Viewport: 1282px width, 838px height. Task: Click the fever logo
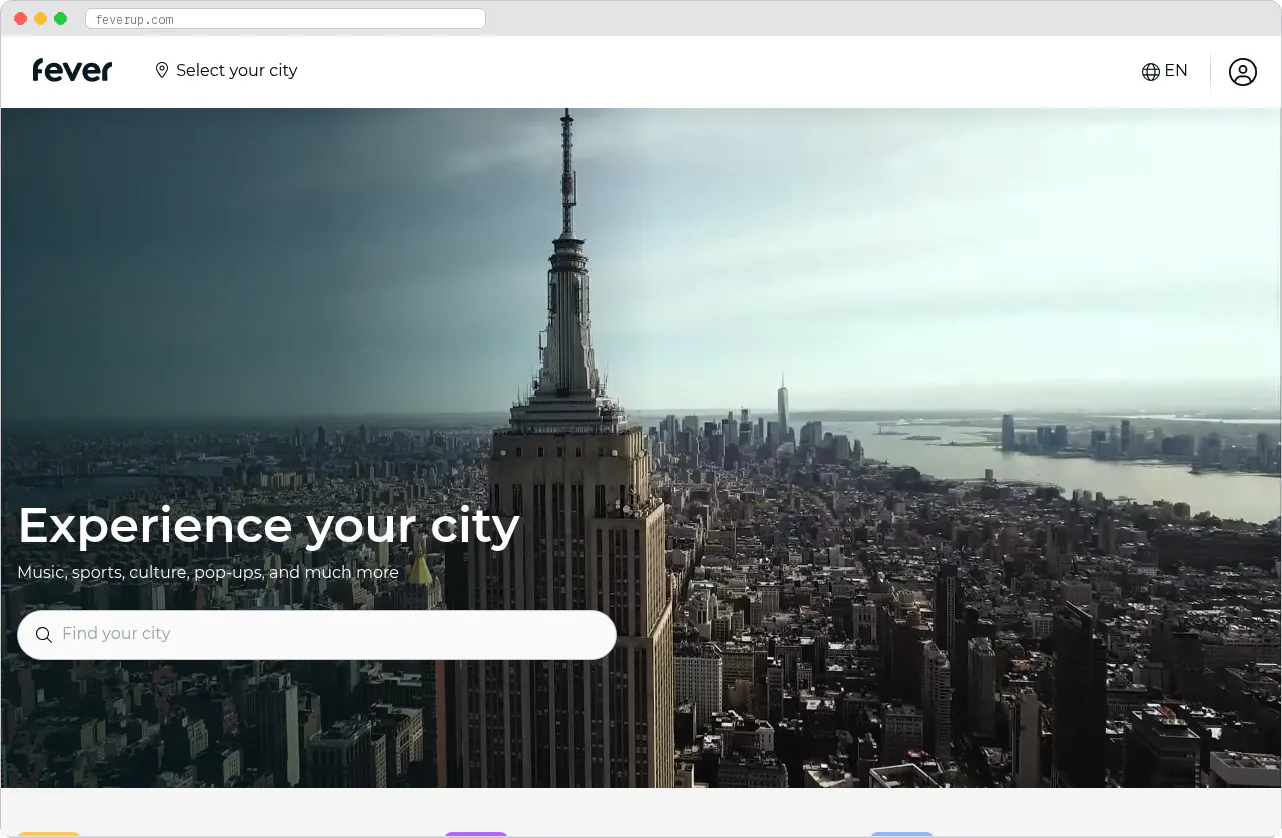click(x=71, y=70)
